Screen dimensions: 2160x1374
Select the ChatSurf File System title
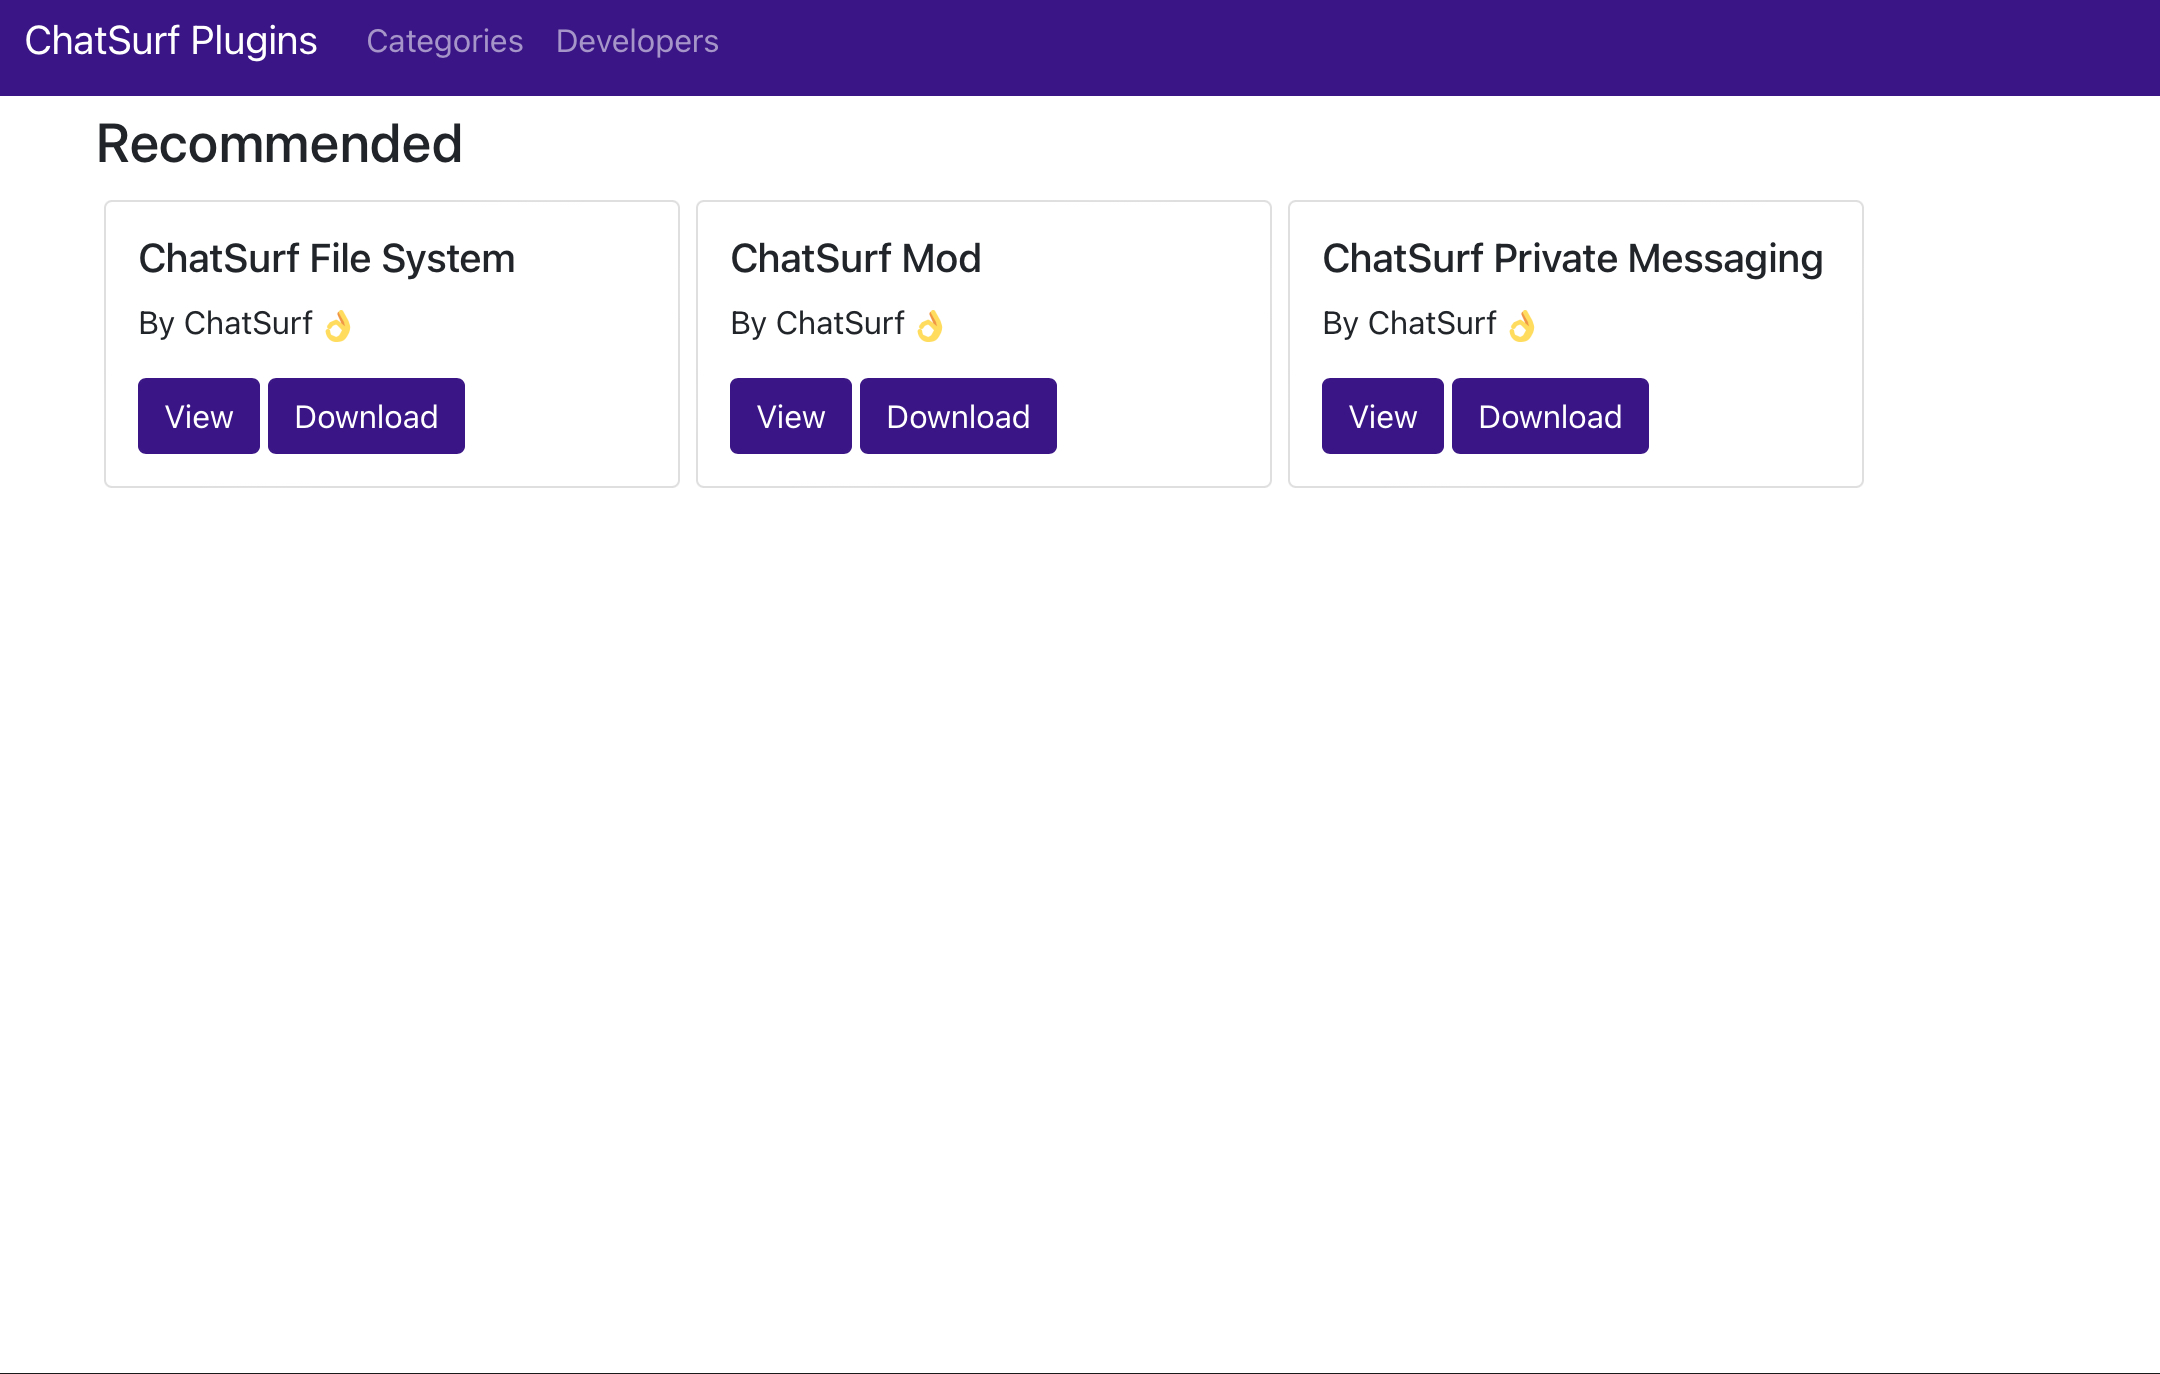[x=327, y=258]
